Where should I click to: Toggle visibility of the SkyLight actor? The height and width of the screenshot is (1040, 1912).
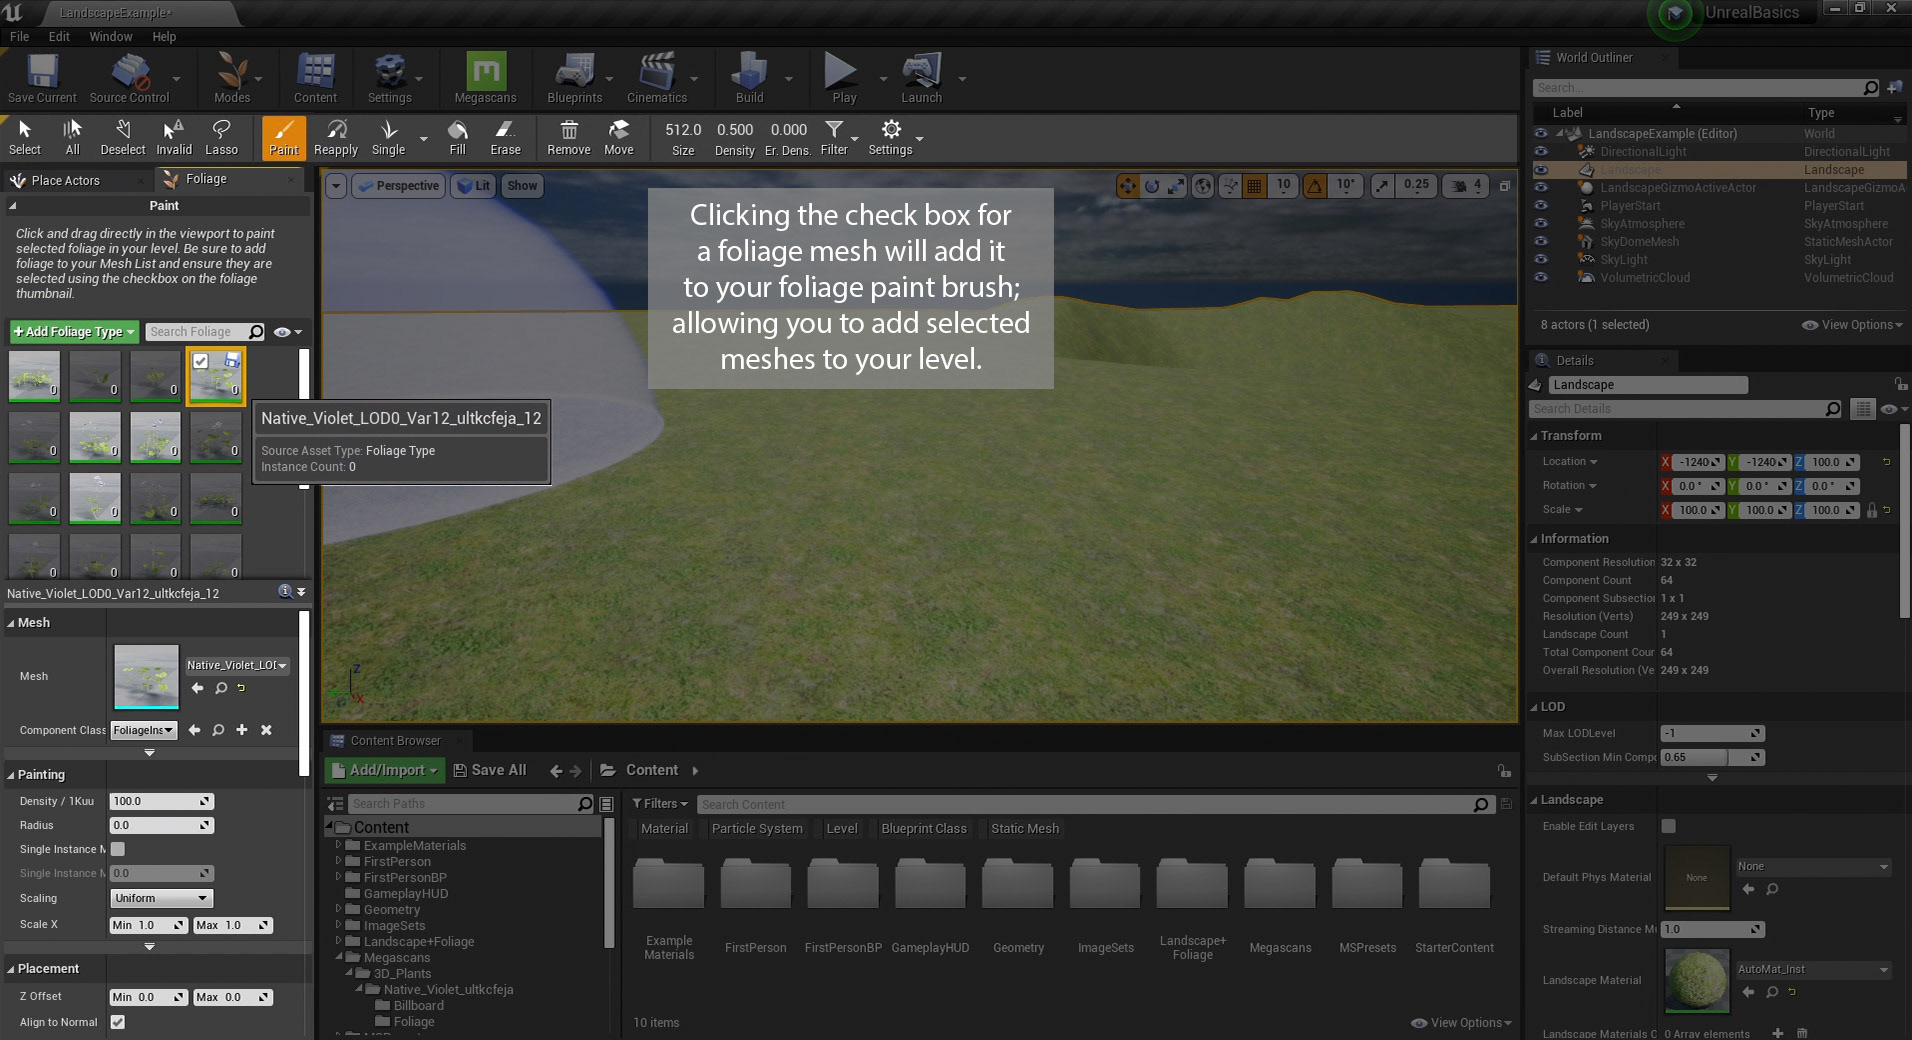click(x=1541, y=260)
